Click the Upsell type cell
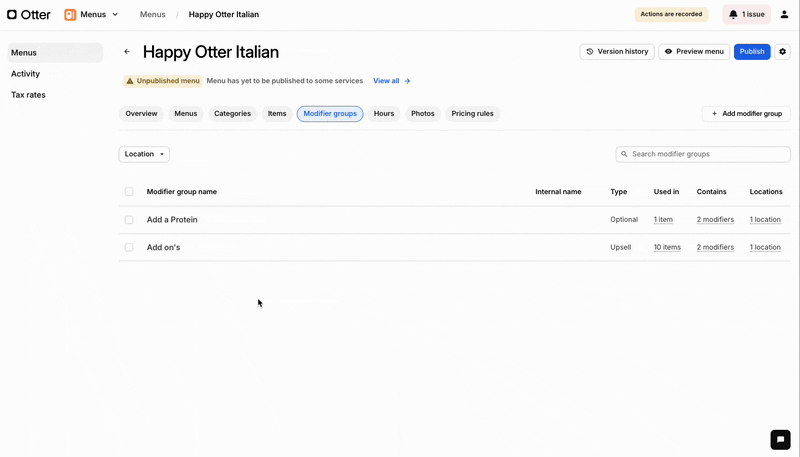 (620, 247)
